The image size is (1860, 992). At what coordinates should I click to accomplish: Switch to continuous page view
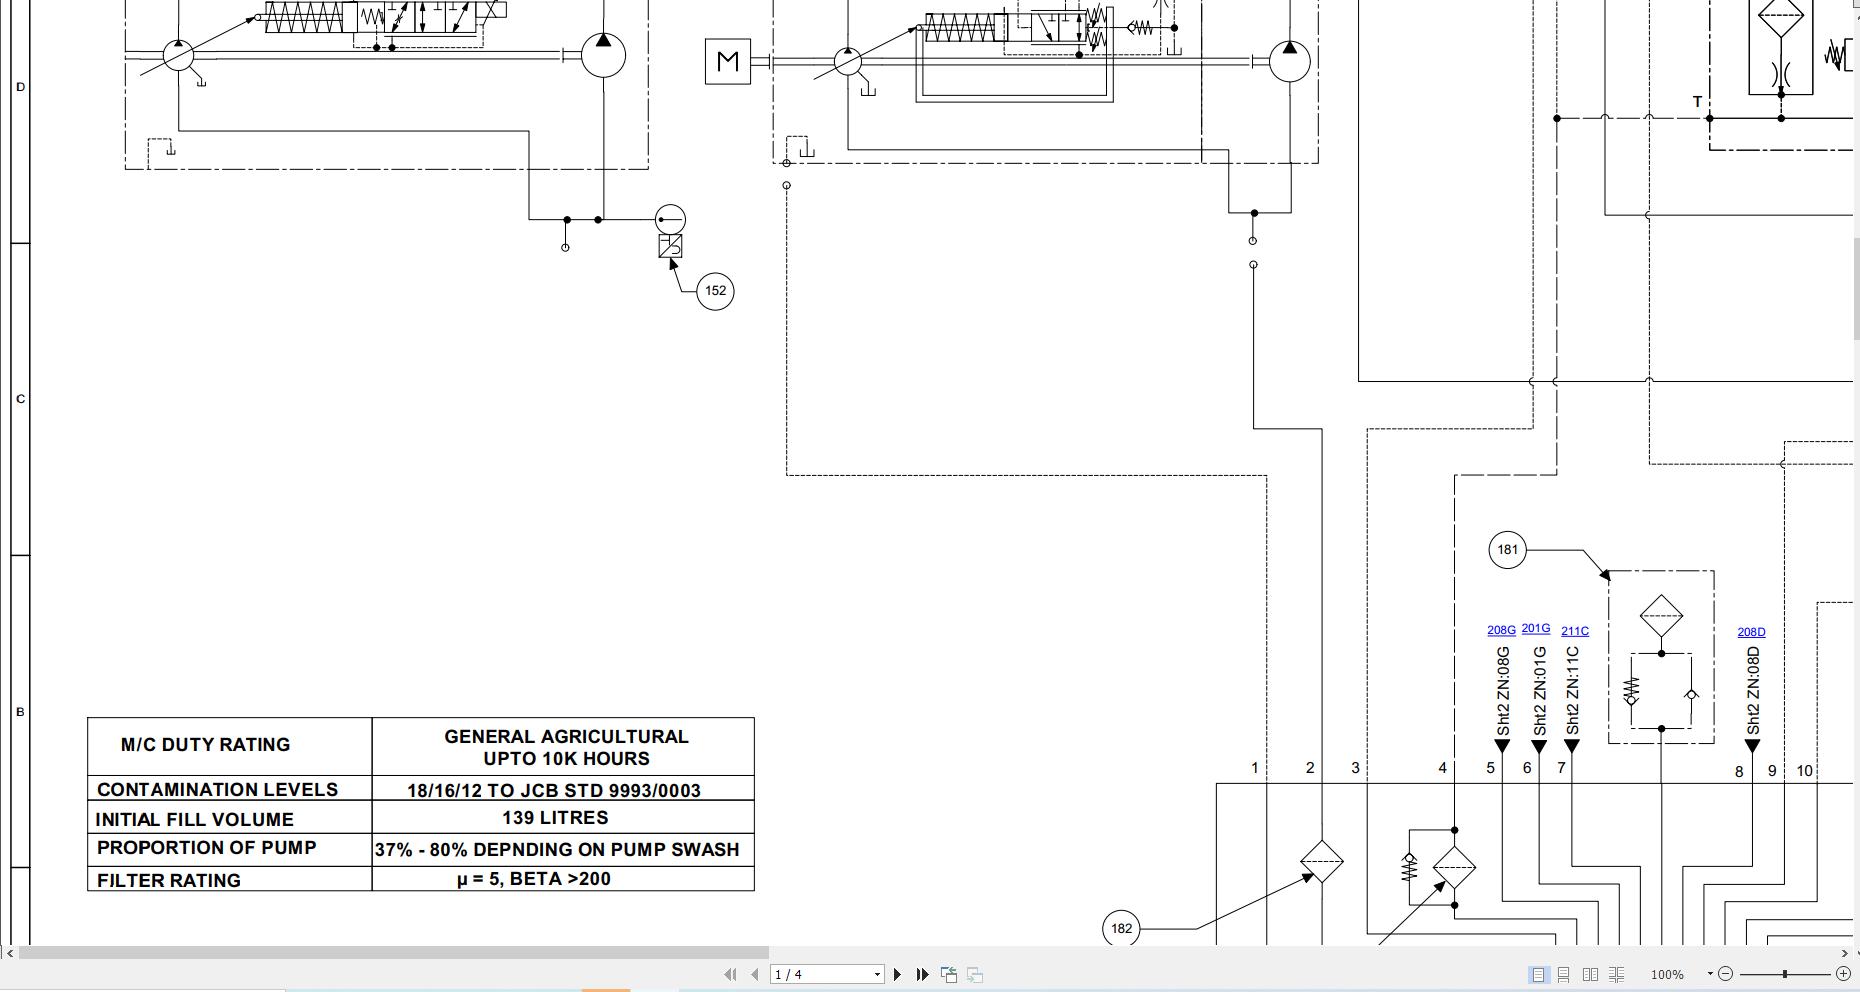coord(1564,974)
